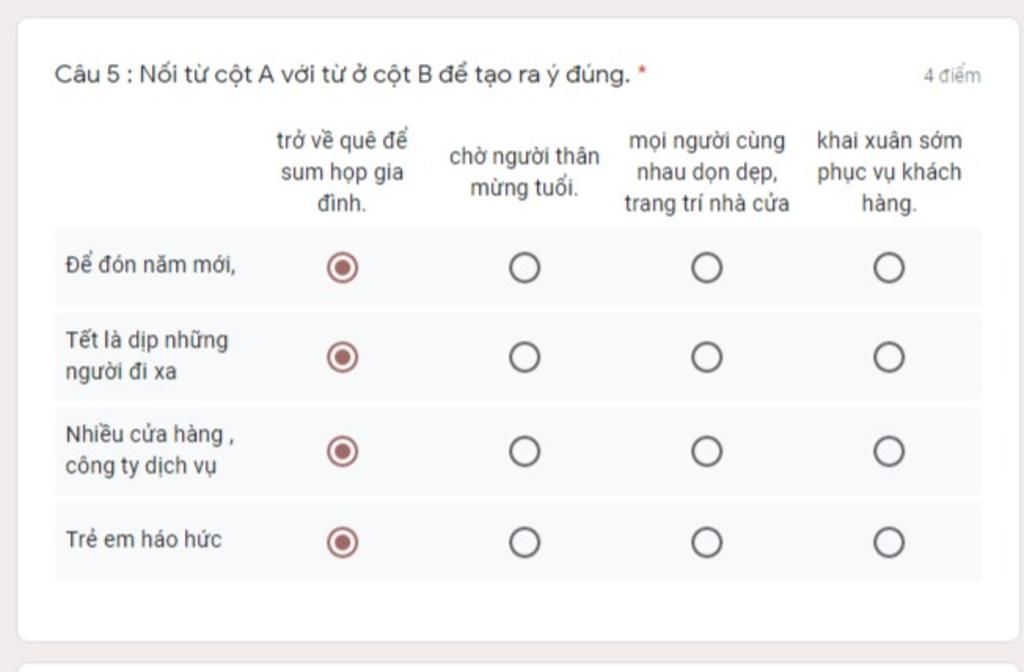Select 'mọi người cùng nhau dọn dẹp' for 'Nhiều cửa hàng' row
Image resolution: width=1024 pixels, height=672 pixels.
[707, 451]
